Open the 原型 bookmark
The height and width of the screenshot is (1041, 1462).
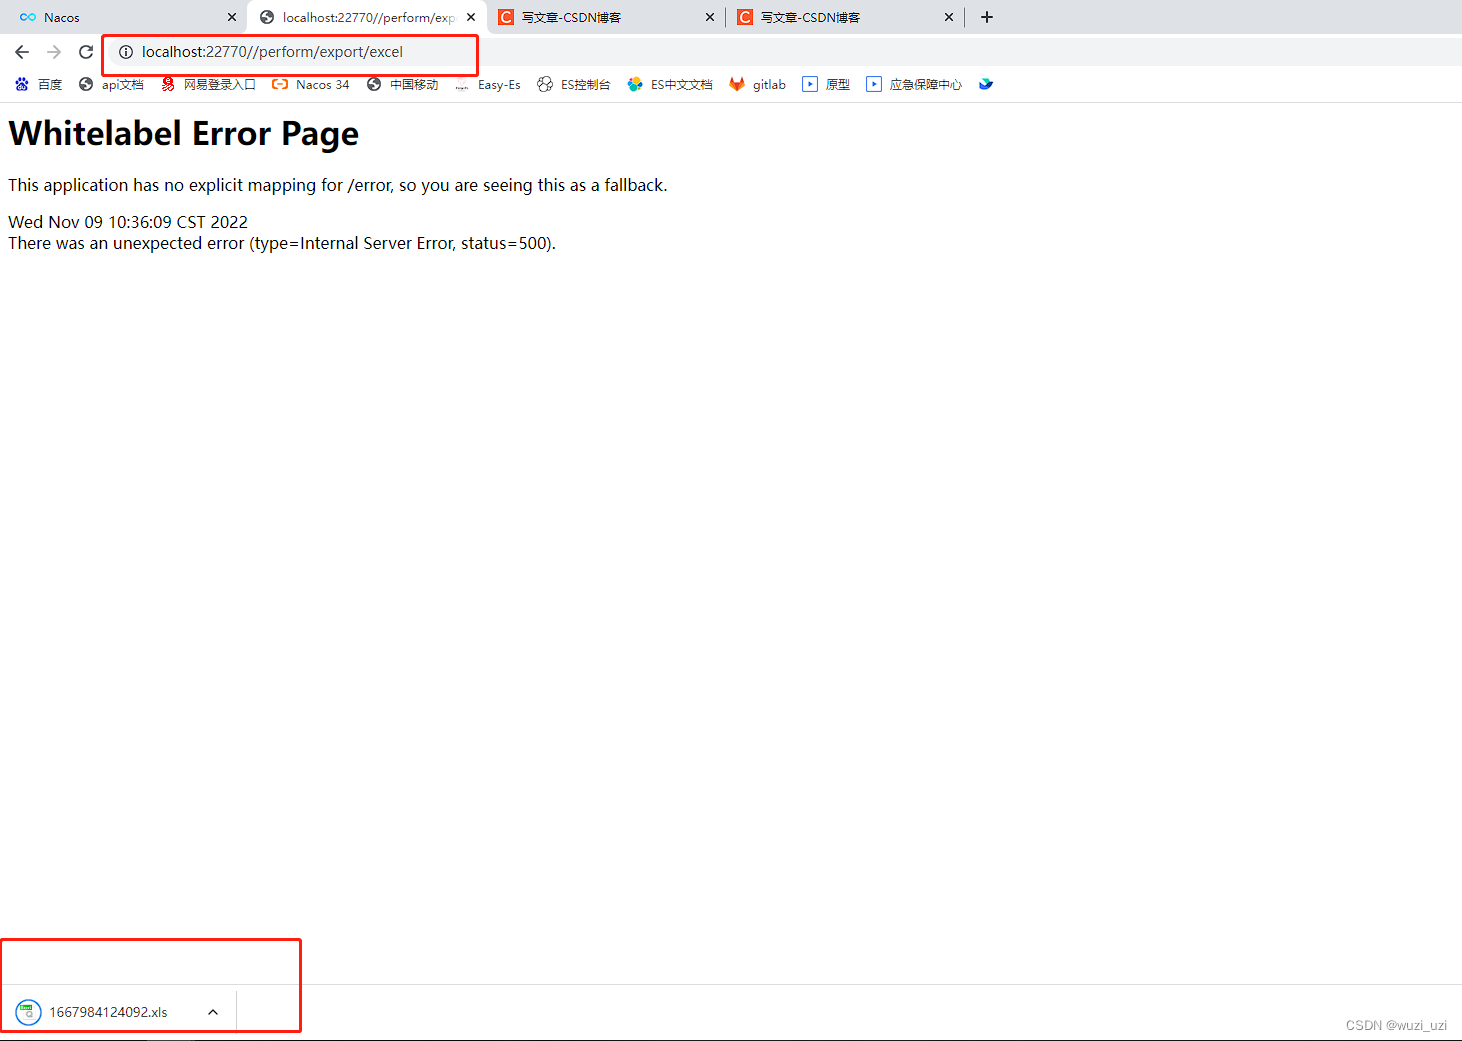(826, 85)
